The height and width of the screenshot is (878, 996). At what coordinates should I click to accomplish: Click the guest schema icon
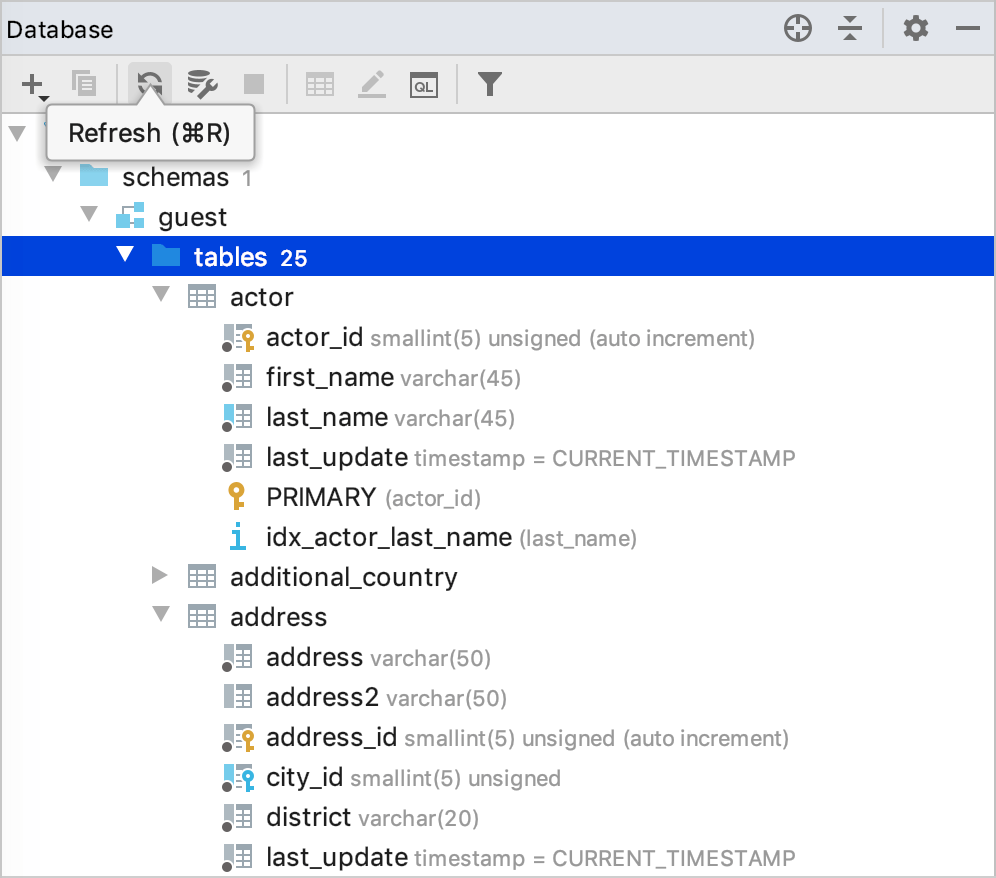pyautogui.click(x=130, y=216)
